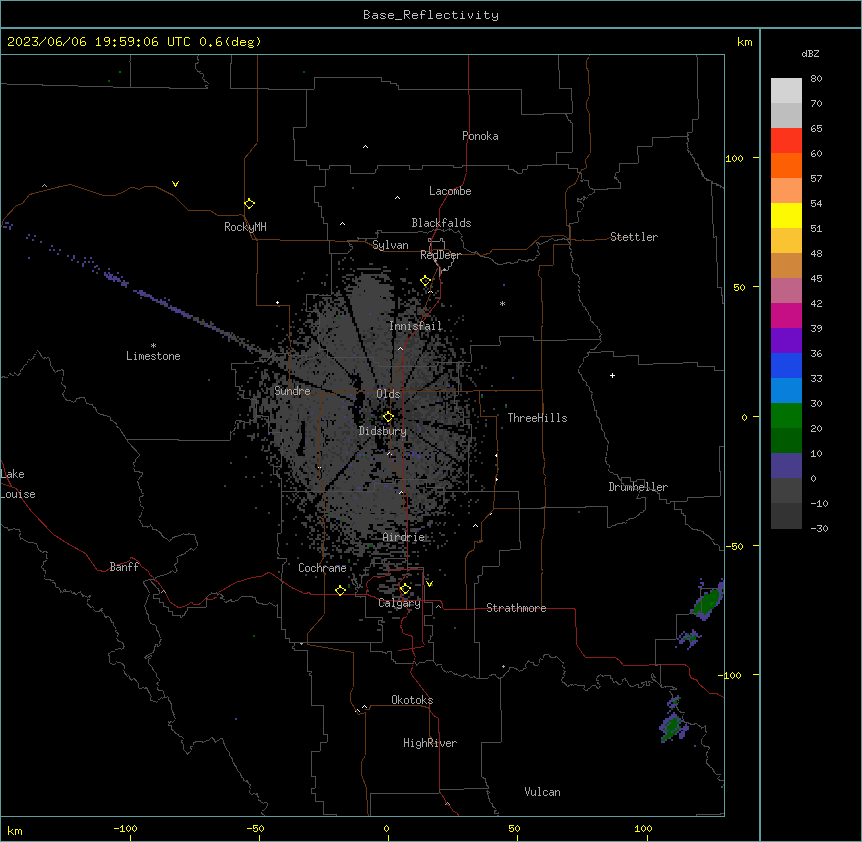Select the white 70-80 dBZ legend swatch
This screenshot has height=842, width=862.
coord(786,91)
